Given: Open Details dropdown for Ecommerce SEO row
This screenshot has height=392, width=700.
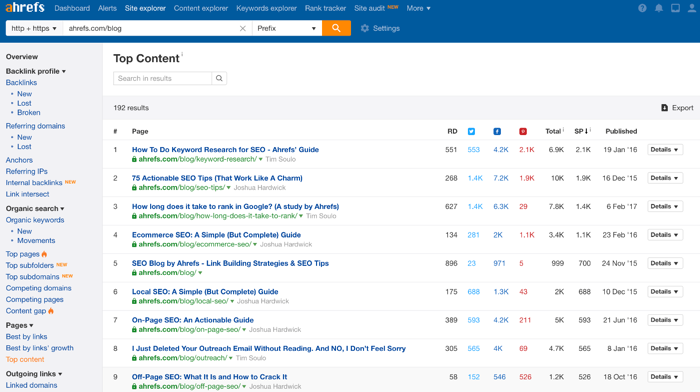Looking at the screenshot, I should pyautogui.click(x=665, y=234).
